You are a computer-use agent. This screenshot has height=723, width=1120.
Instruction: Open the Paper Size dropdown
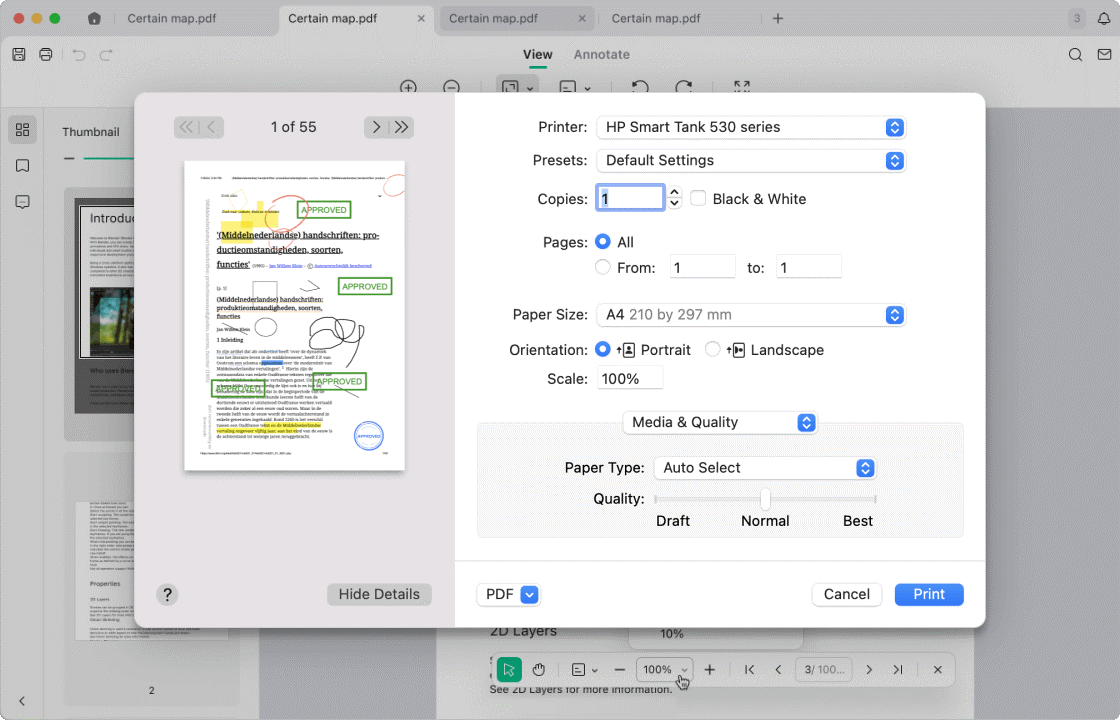coord(751,315)
